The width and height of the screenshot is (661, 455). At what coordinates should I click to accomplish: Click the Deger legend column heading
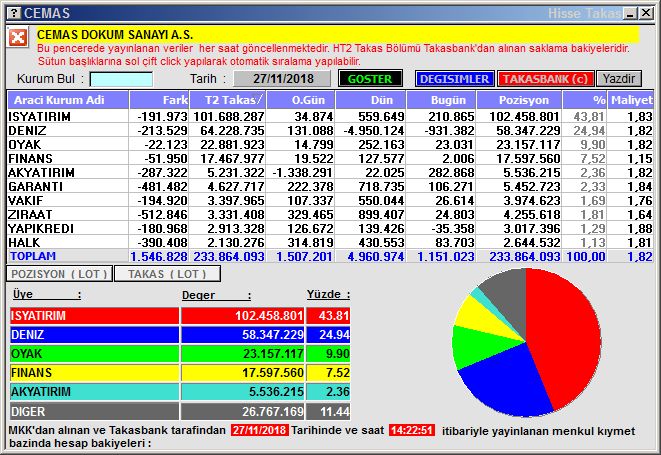tap(216, 295)
